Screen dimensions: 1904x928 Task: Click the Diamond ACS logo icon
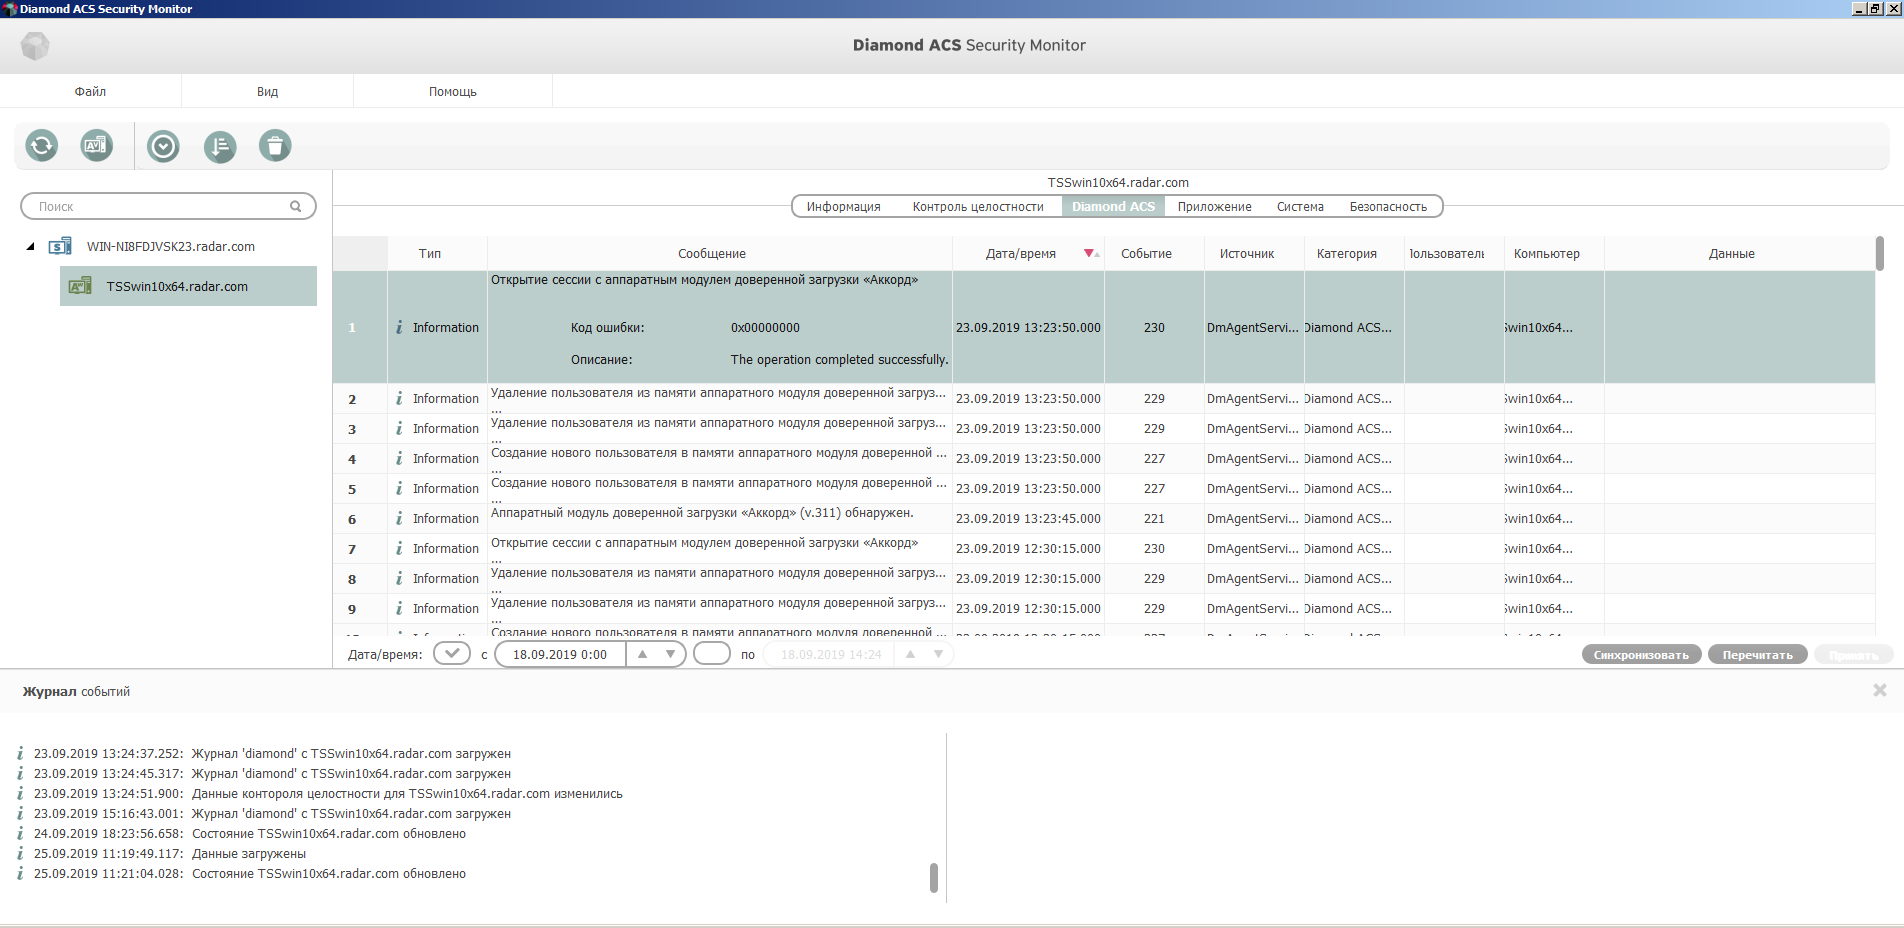point(35,46)
